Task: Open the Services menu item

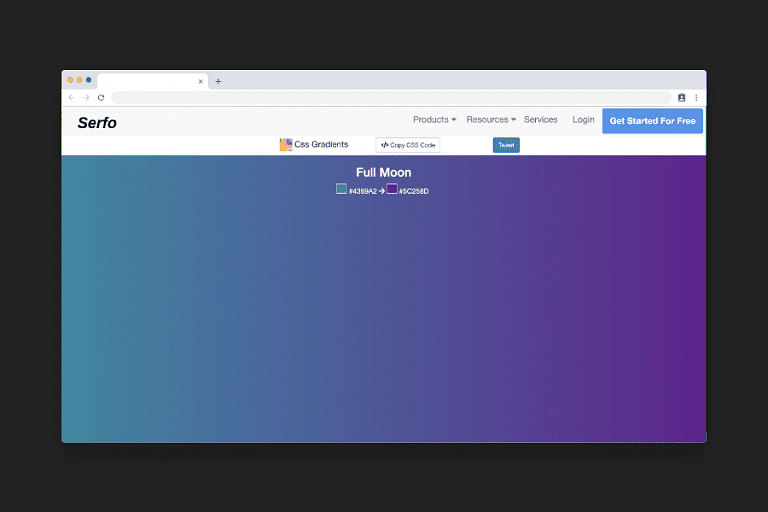Action: [x=541, y=120]
